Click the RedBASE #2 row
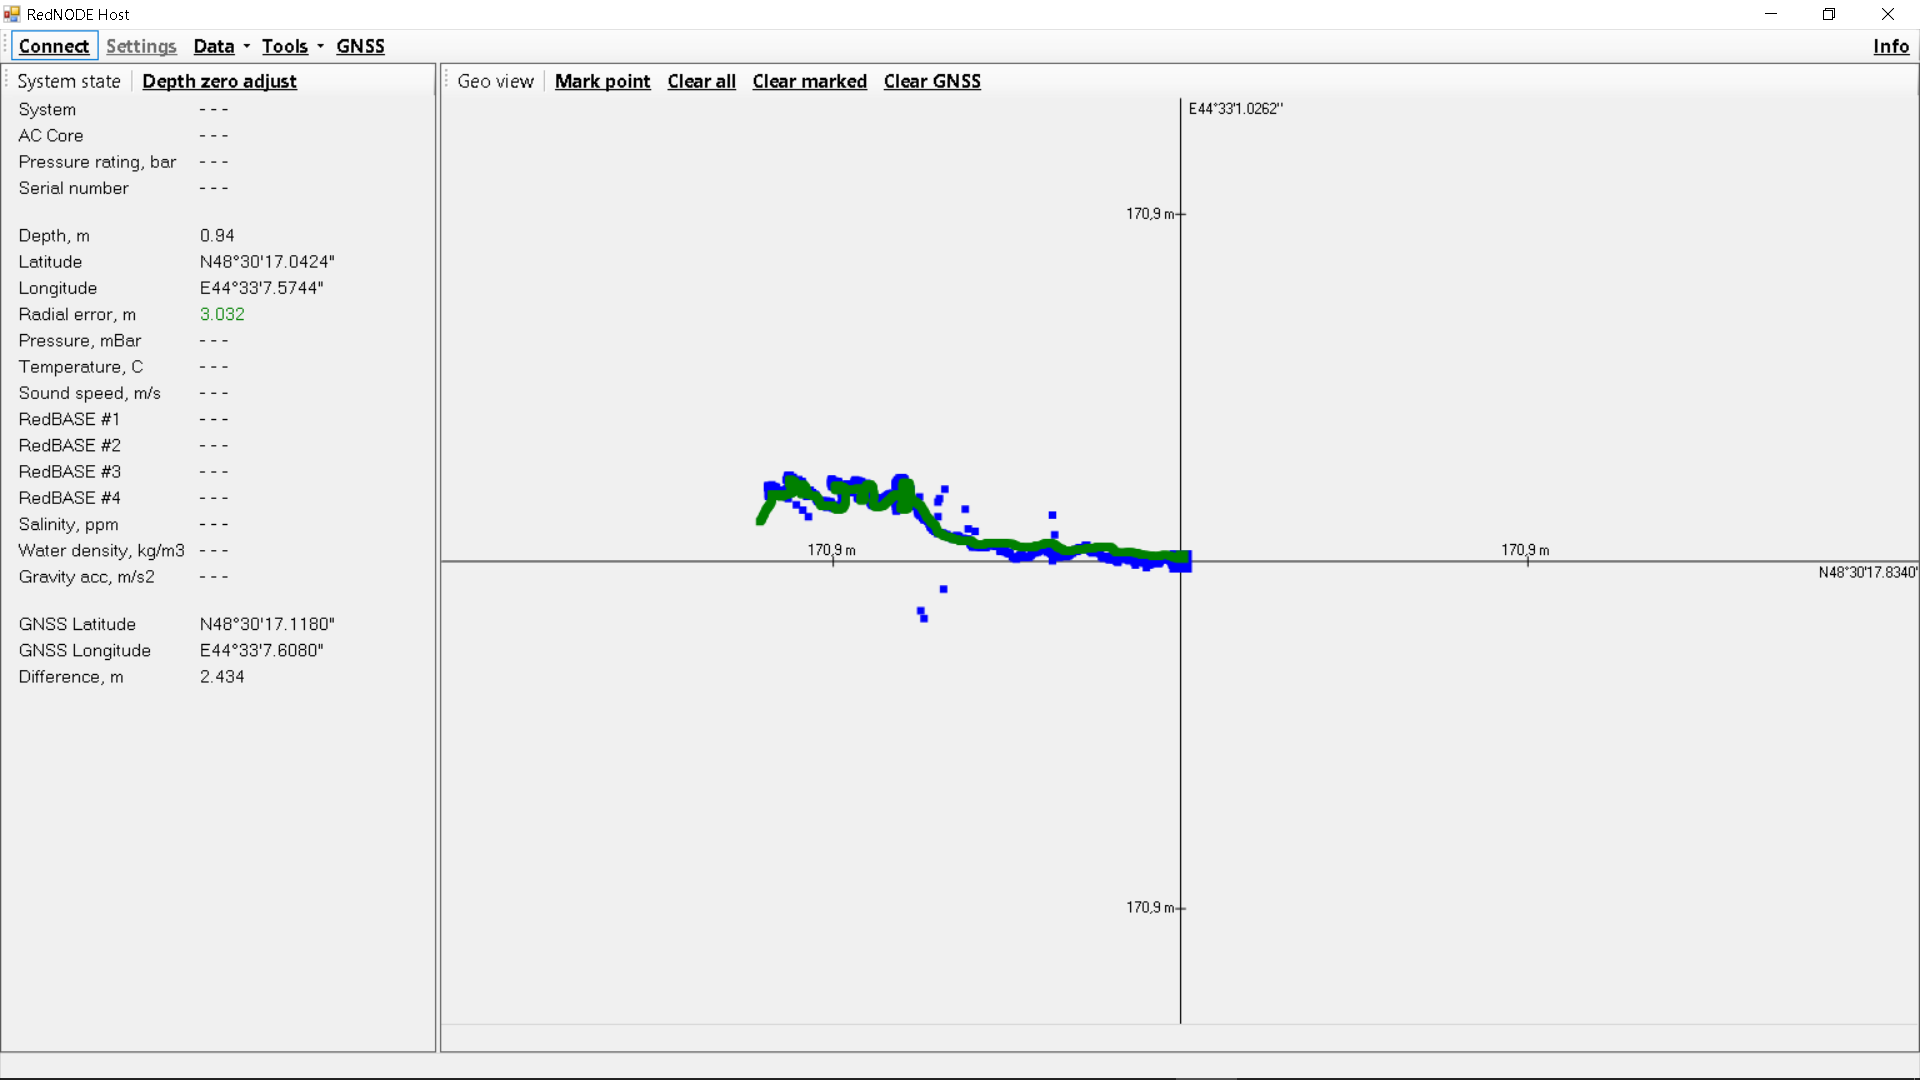 124,445
